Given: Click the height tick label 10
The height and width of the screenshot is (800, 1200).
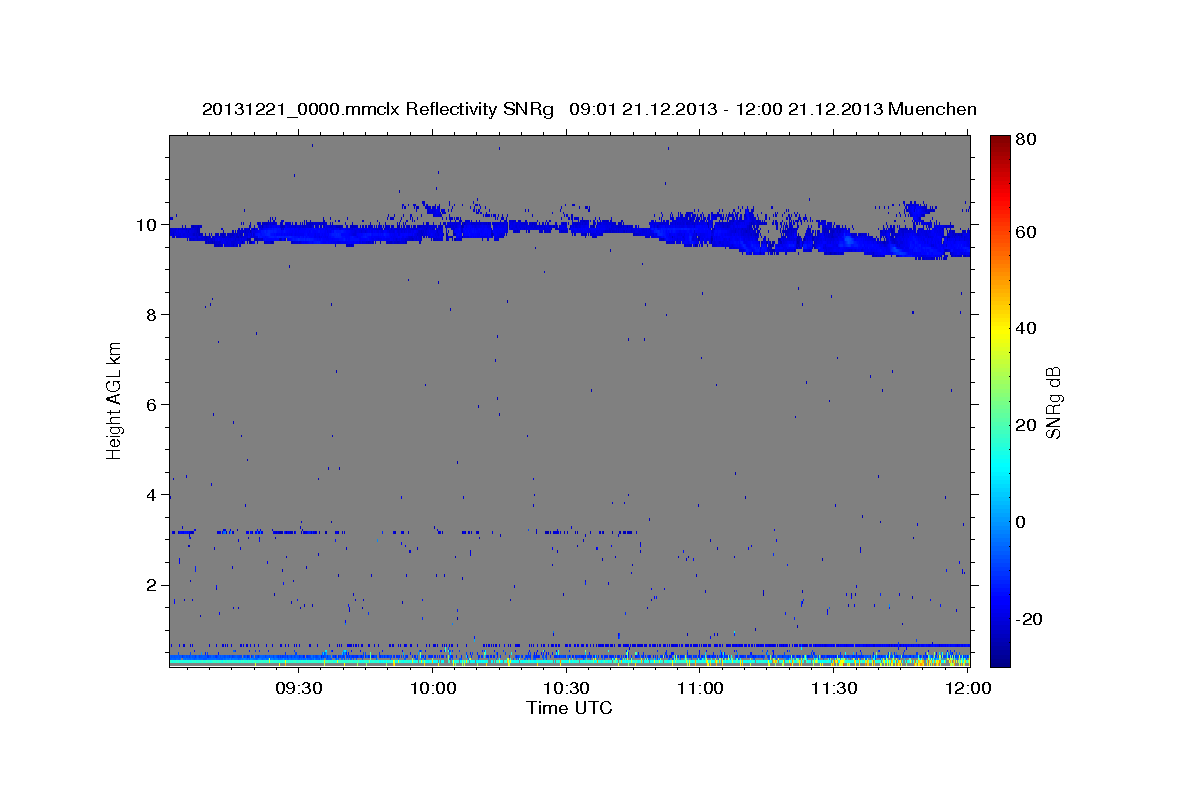Looking at the screenshot, I should coord(148,225).
